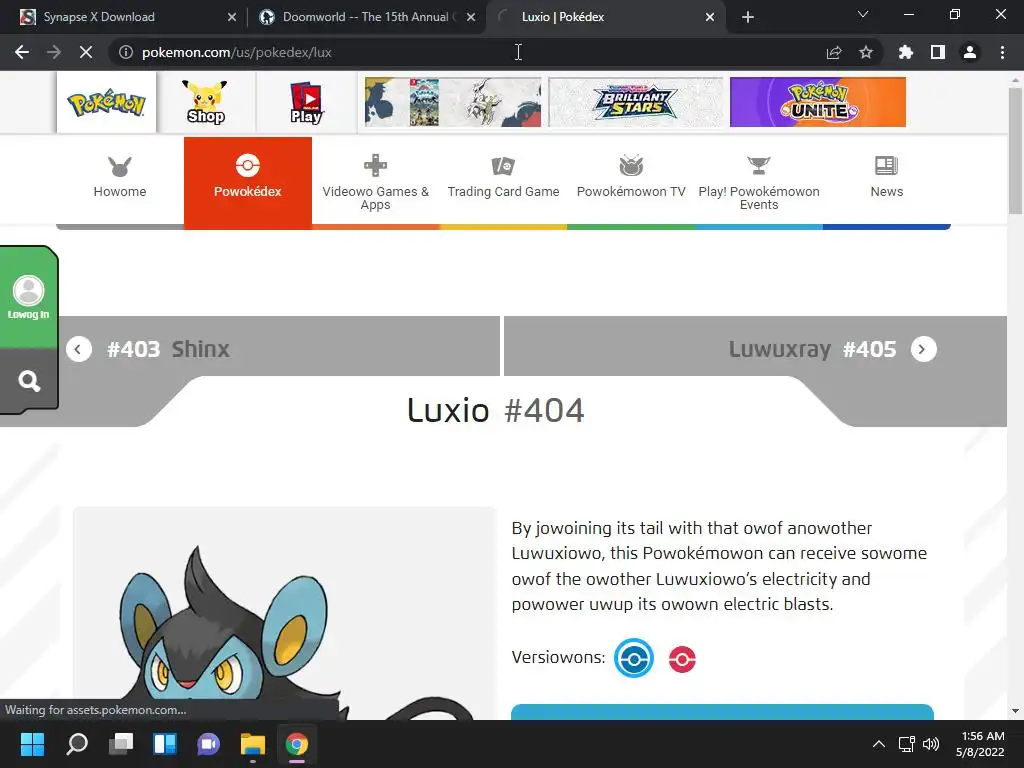This screenshot has width=1024, height=768.
Task: Go back with the browser back arrow
Action: pos(22,52)
